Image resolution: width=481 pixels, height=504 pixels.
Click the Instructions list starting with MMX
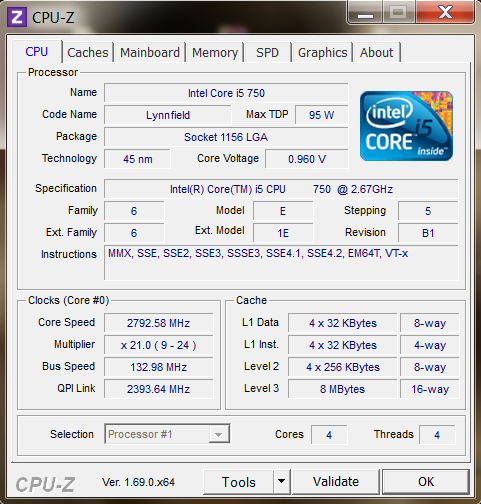click(281, 263)
